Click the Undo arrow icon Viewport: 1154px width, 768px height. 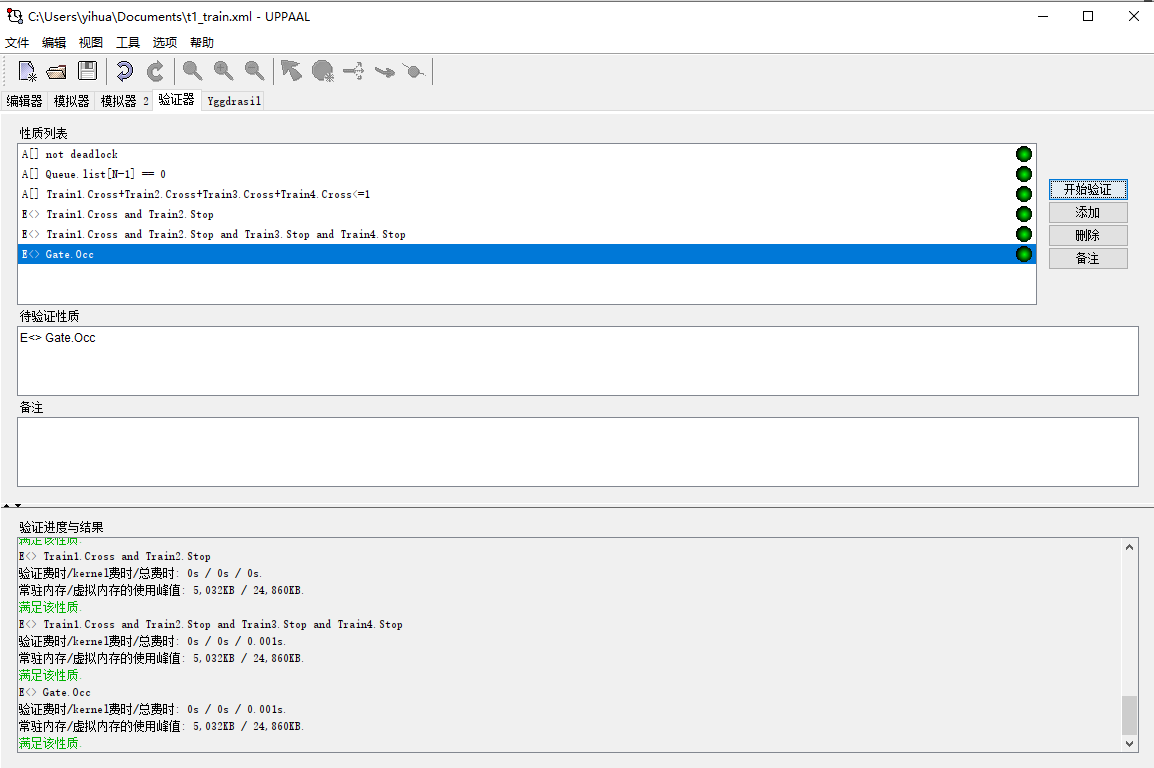pyautogui.click(x=124, y=71)
